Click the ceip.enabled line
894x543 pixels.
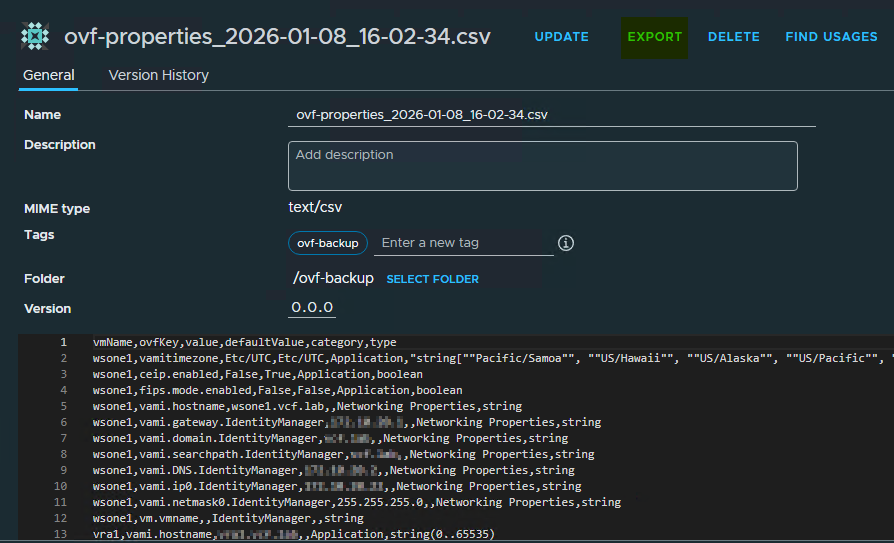pyautogui.click(x=258, y=374)
